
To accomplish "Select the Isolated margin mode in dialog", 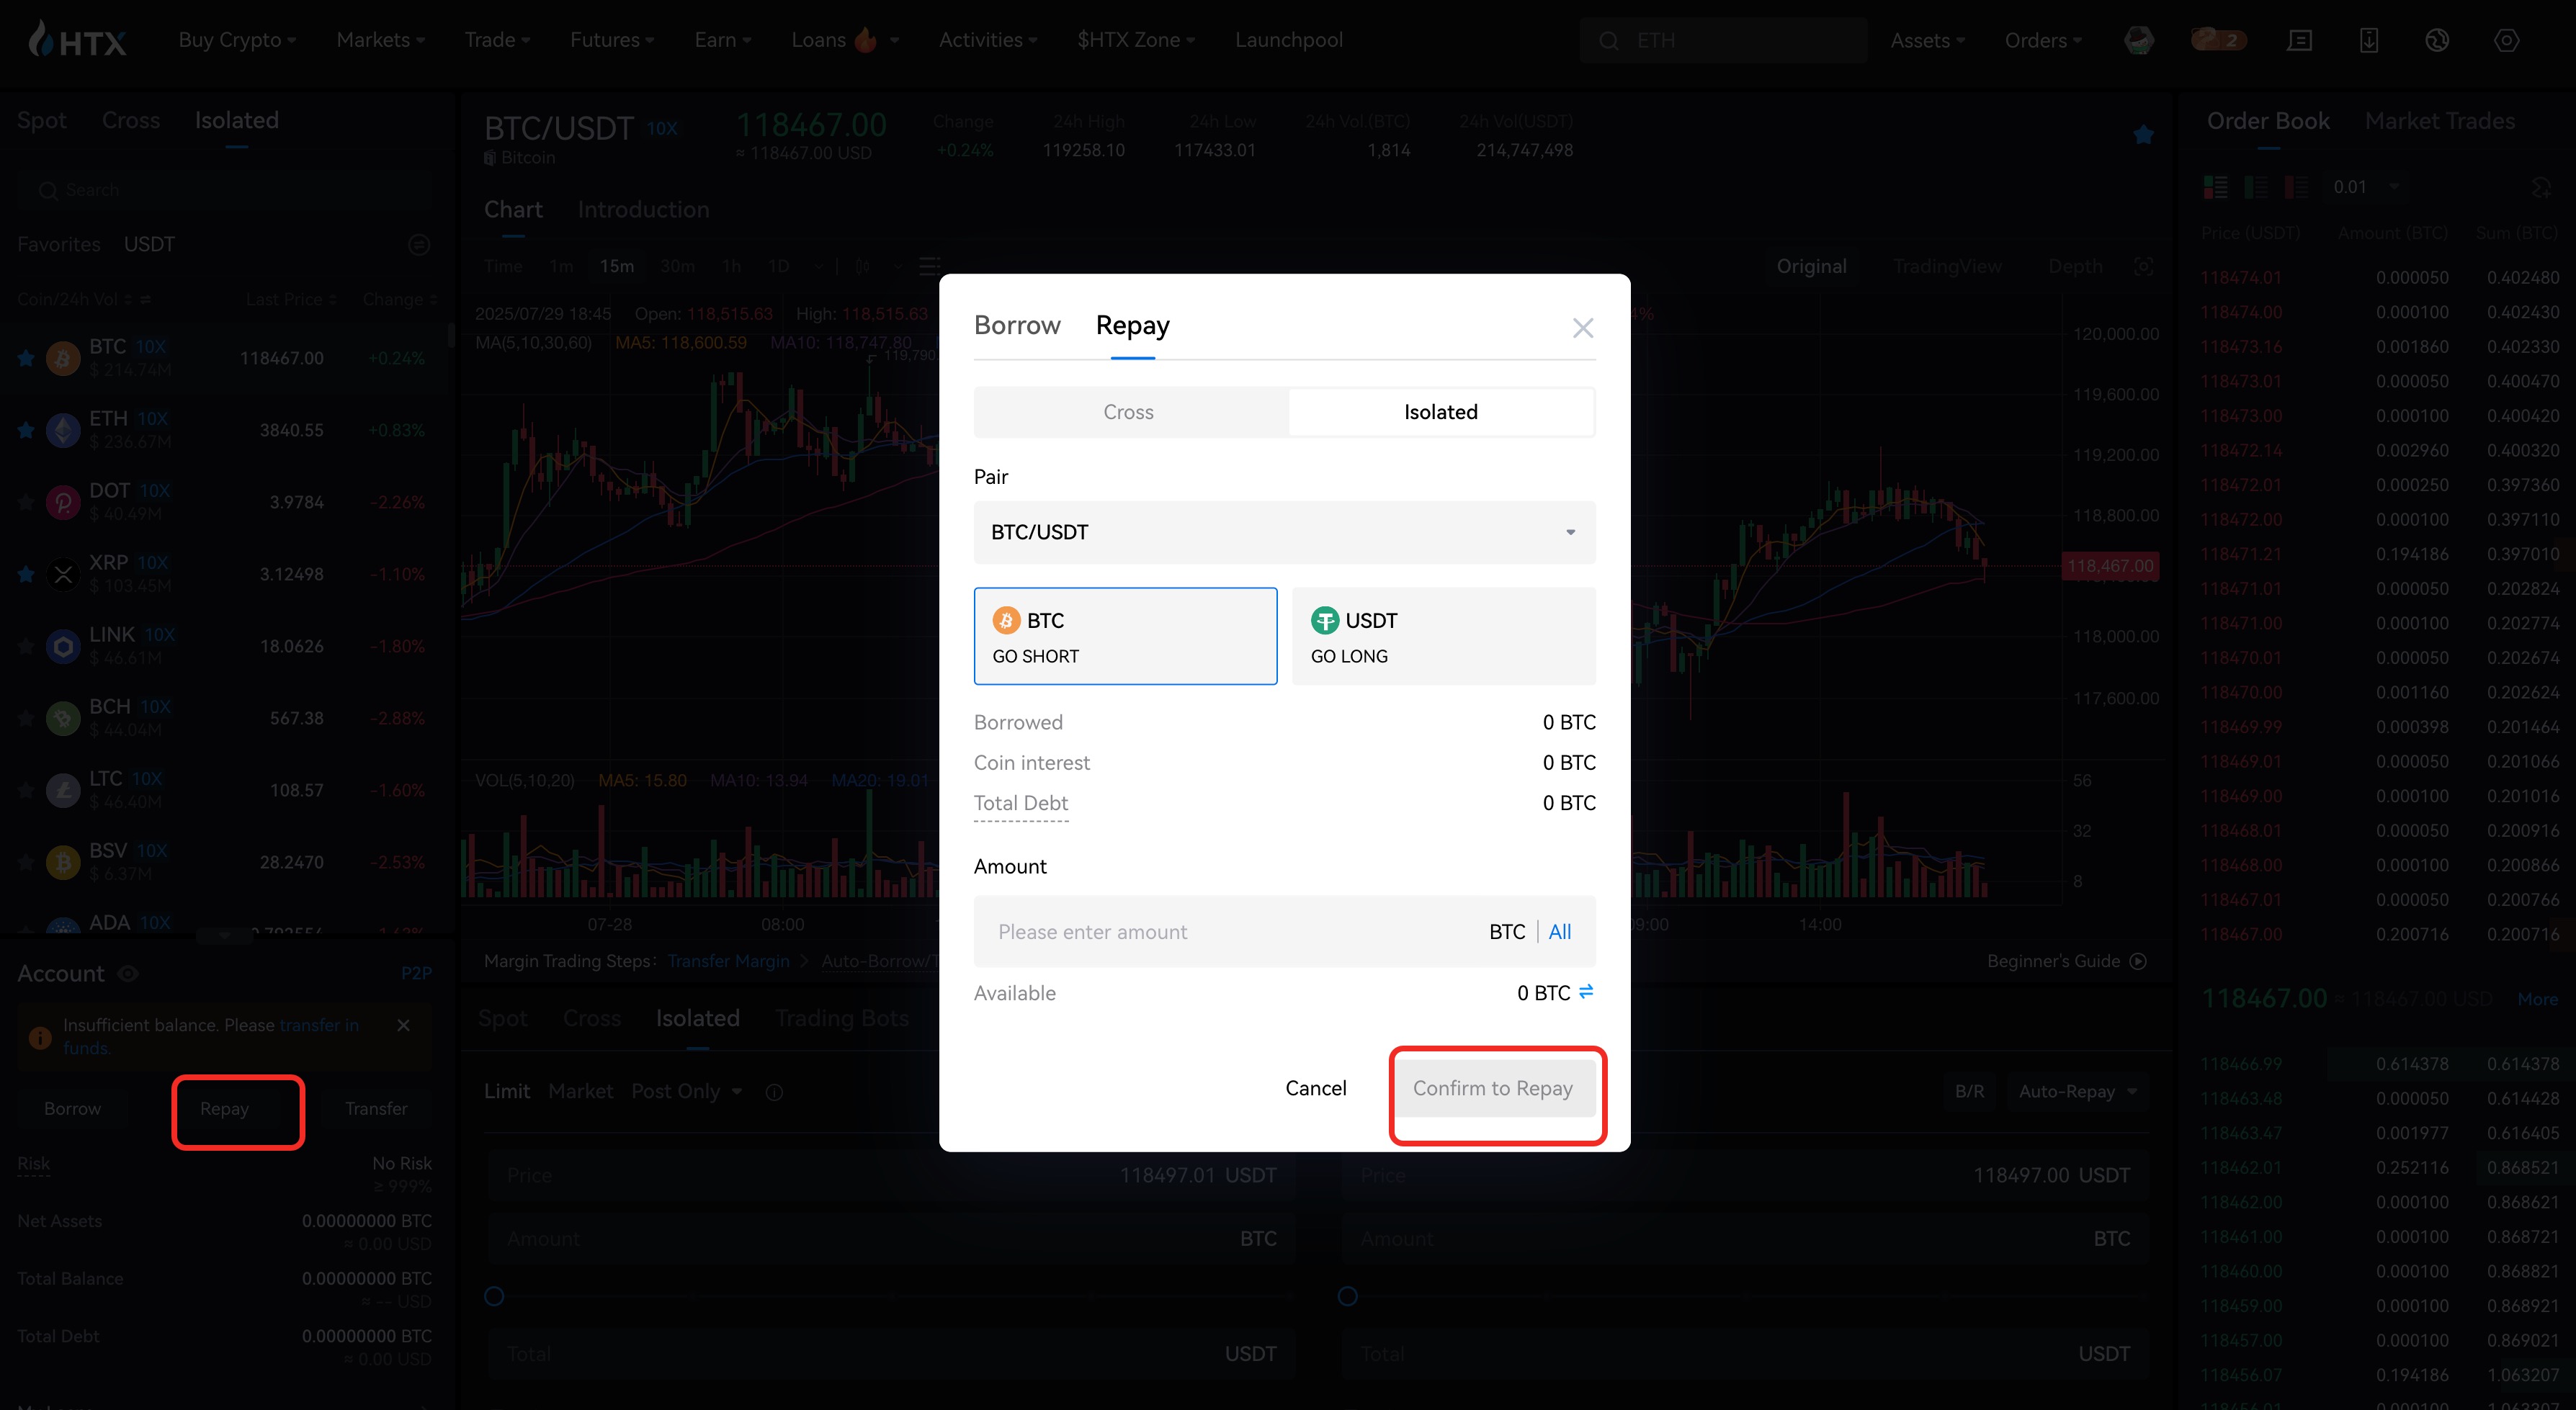I will pos(1440,412).
